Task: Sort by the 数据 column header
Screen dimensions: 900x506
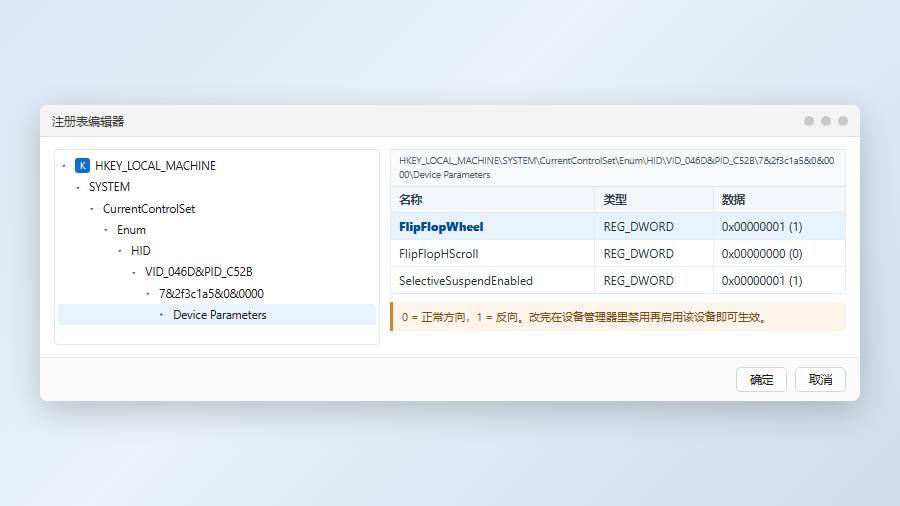Action: pyautogui.click(x=779, y=200)
